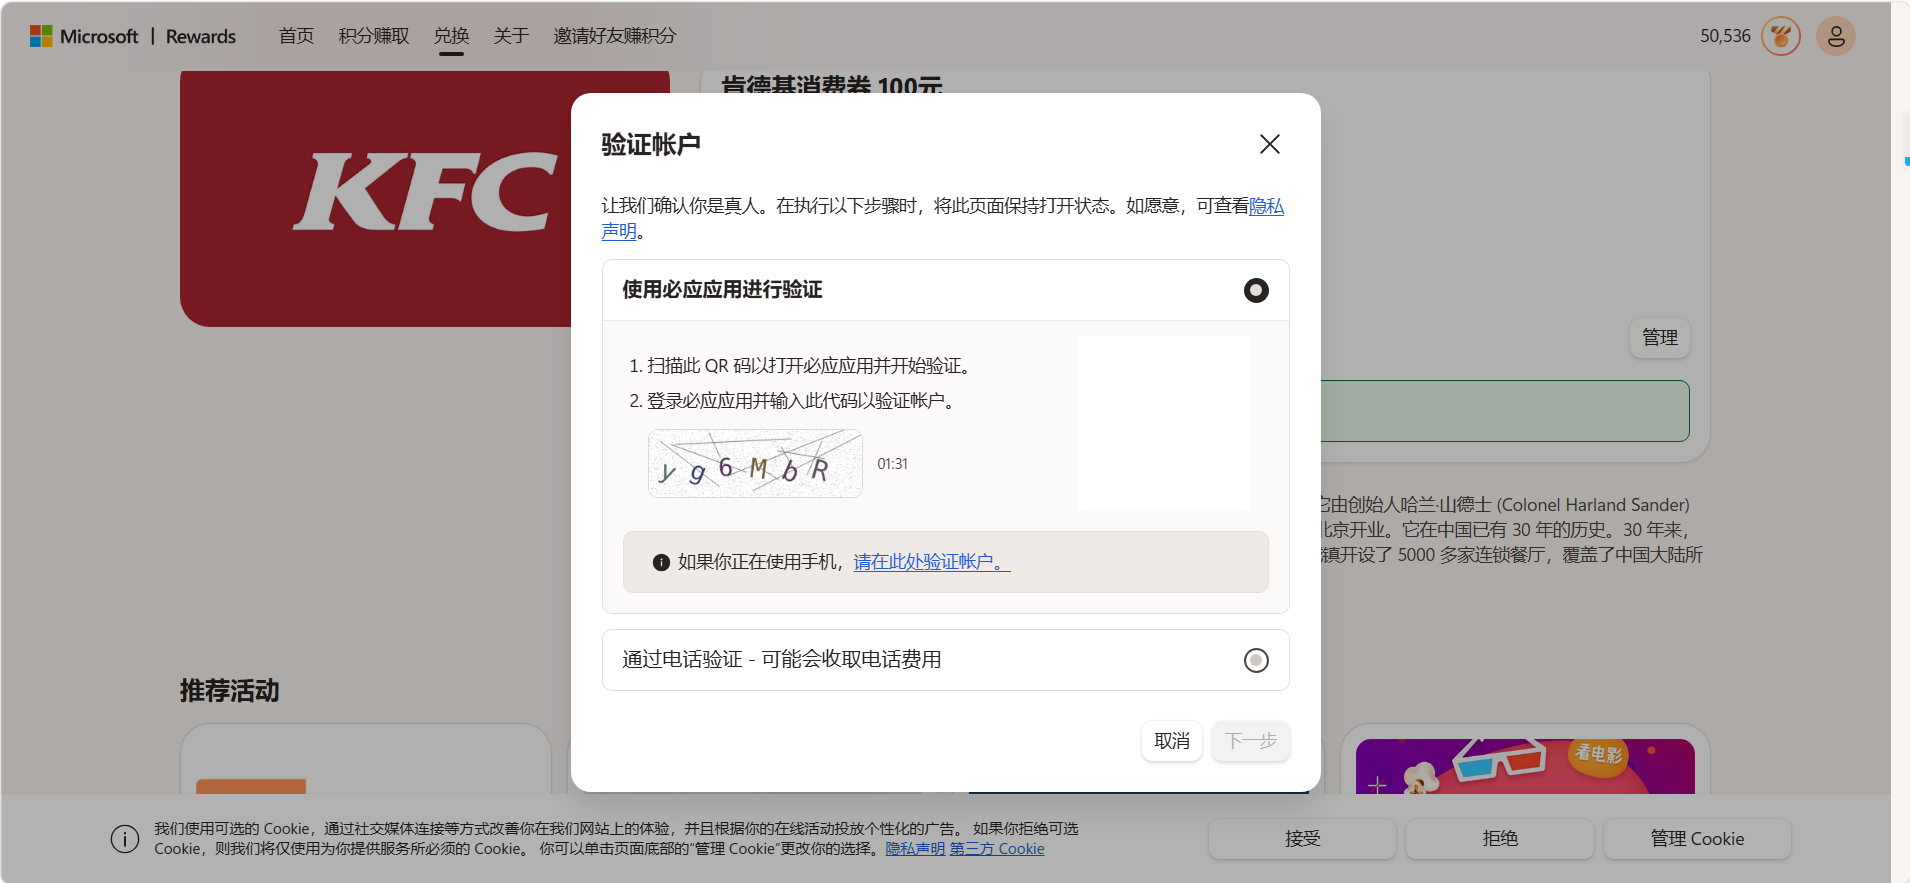Open the rewards medal icon beside 50,536
The width and height of the screenshot is (1910, 883).
1781,36
